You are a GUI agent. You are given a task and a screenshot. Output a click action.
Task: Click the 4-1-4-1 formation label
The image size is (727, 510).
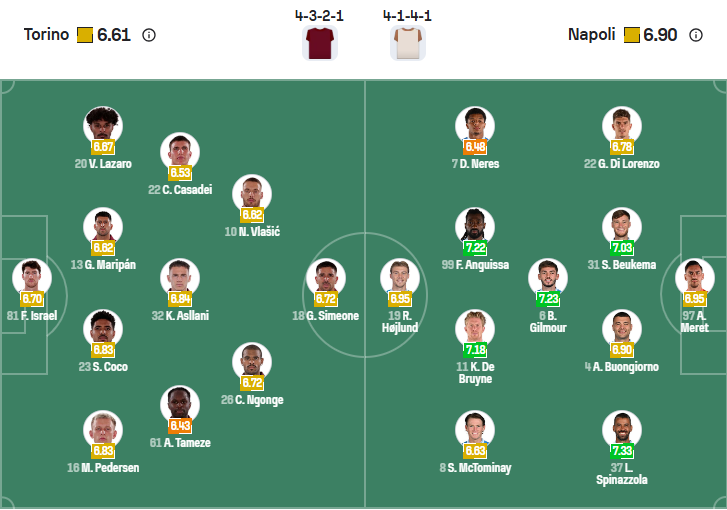click(x=407, y=16)
